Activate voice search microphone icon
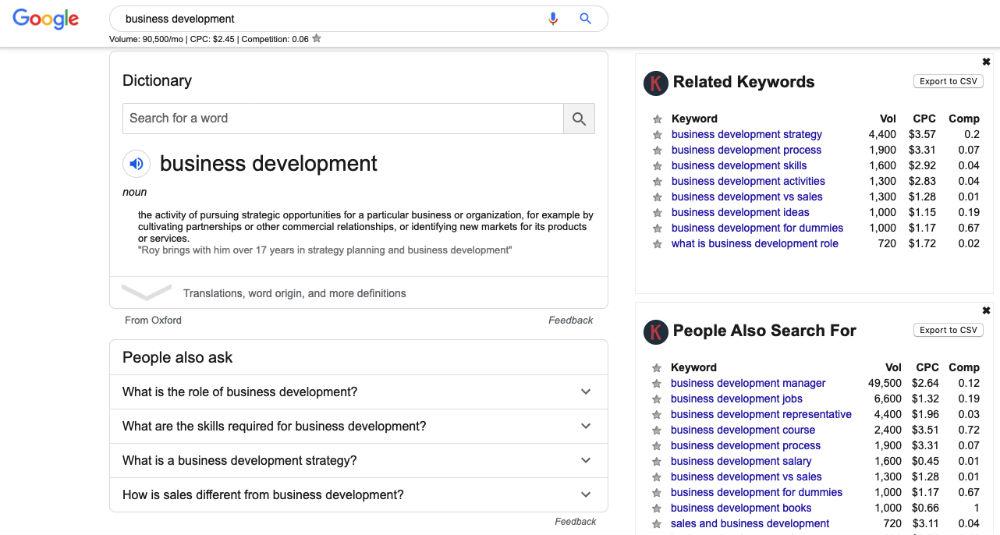 [x=553, y=18]
